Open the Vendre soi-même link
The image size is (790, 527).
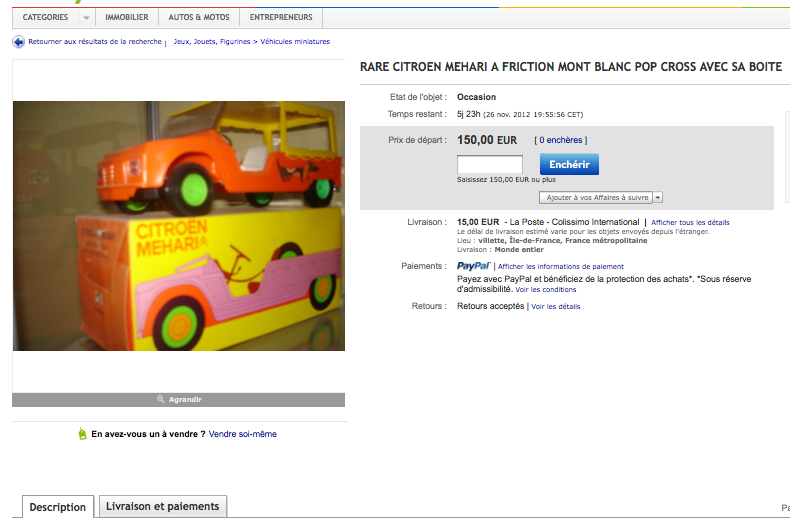(x=243, y=434)
